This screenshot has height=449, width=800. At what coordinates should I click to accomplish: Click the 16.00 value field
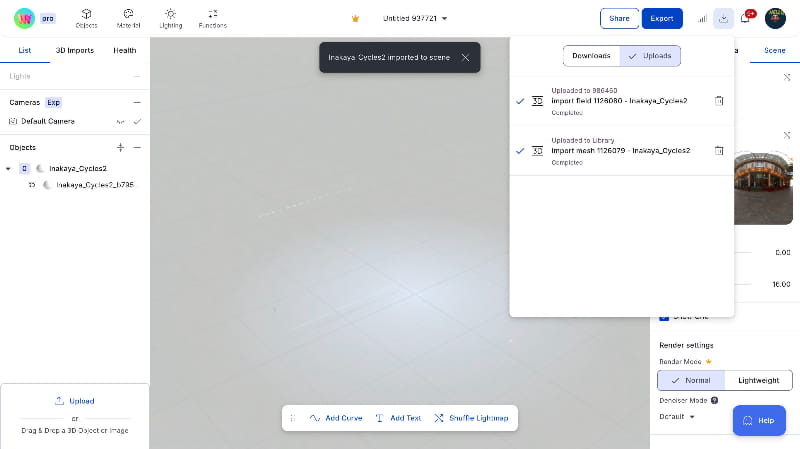[781, 284]
